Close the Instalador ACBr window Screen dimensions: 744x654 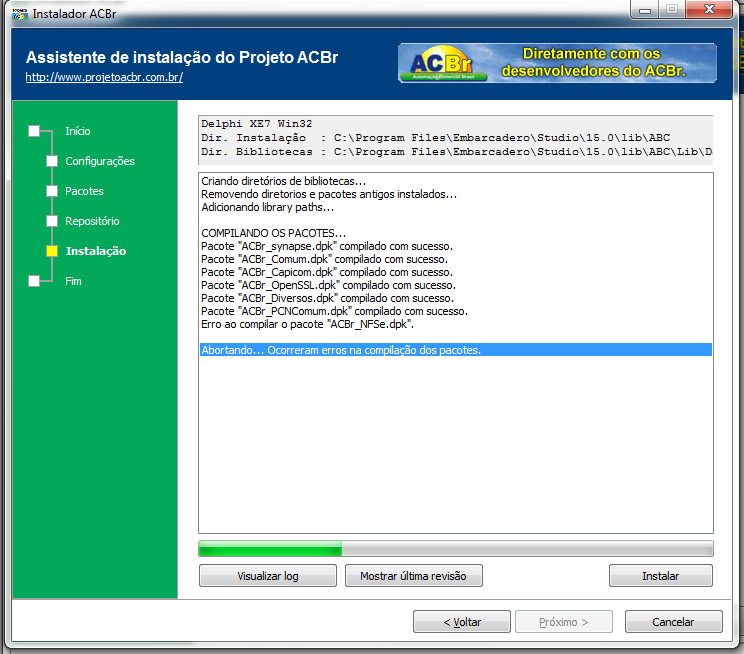coord(709,9)
